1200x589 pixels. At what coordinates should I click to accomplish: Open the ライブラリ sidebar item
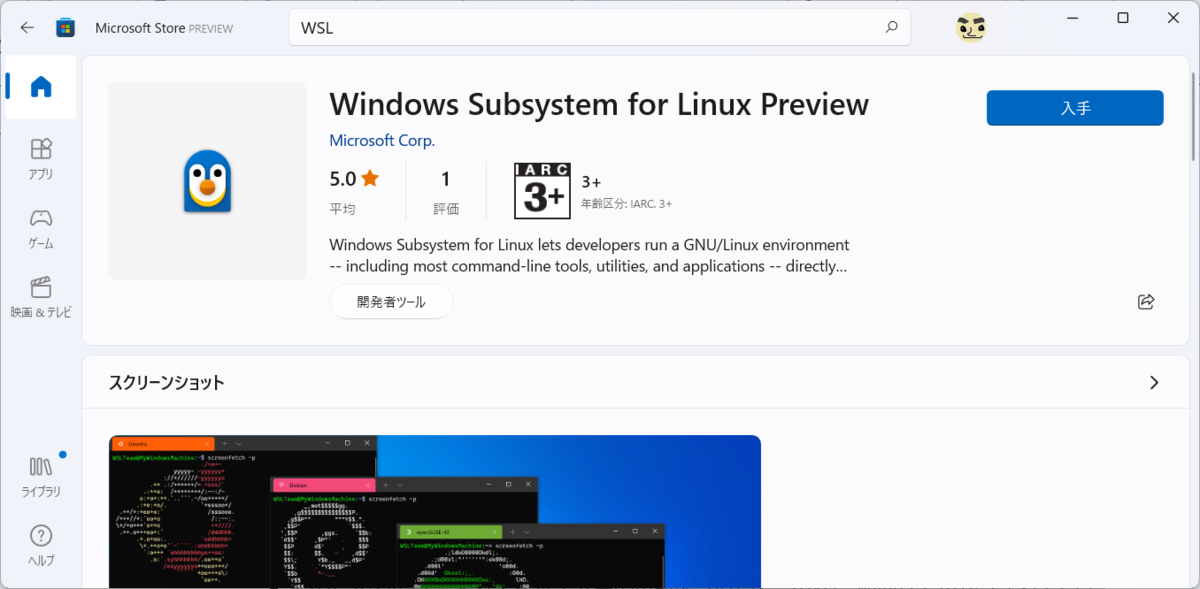click(41, 477)
